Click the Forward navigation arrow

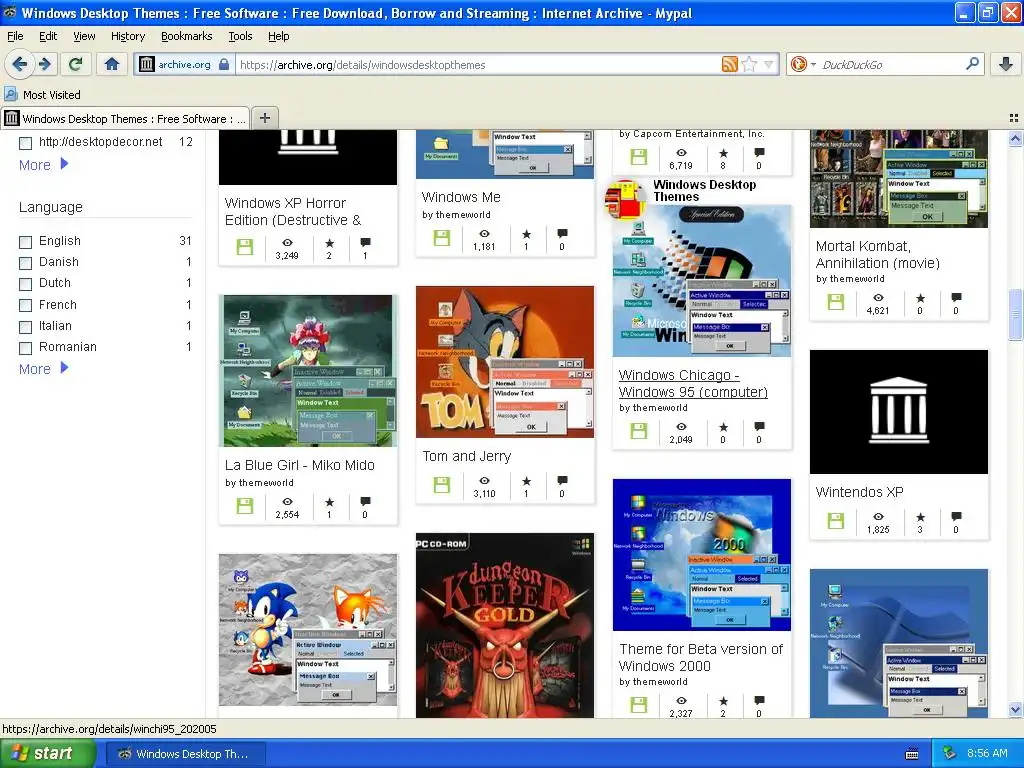tap(45, 64)
